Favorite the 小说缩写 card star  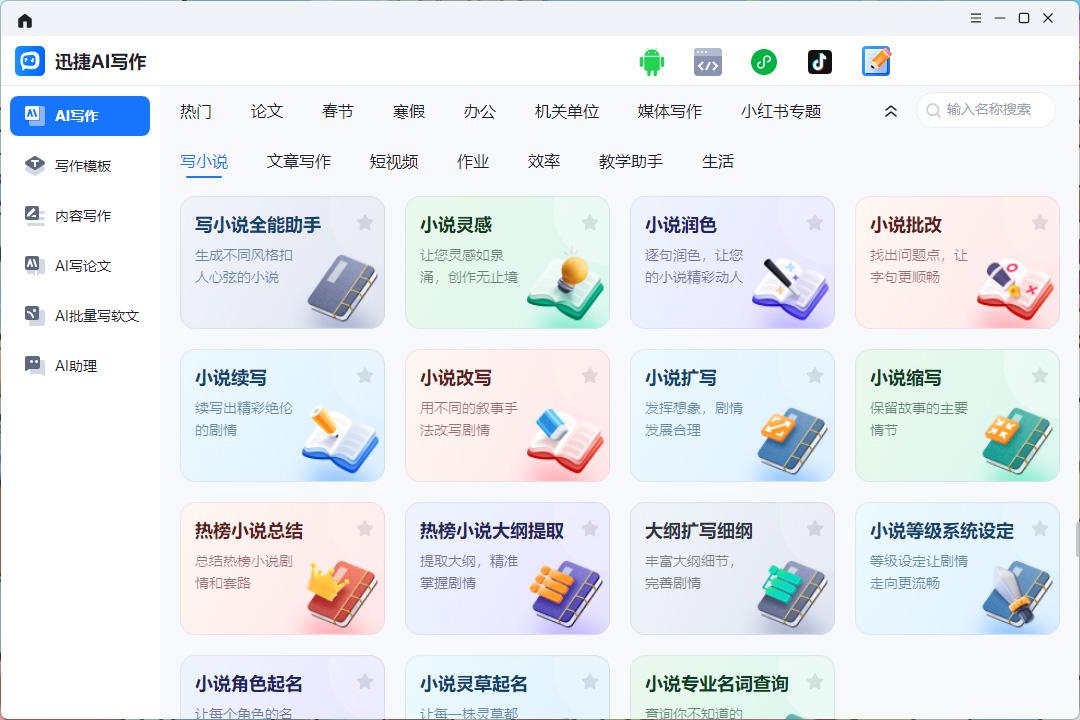pyautogui.click(x=1040, y=376)
